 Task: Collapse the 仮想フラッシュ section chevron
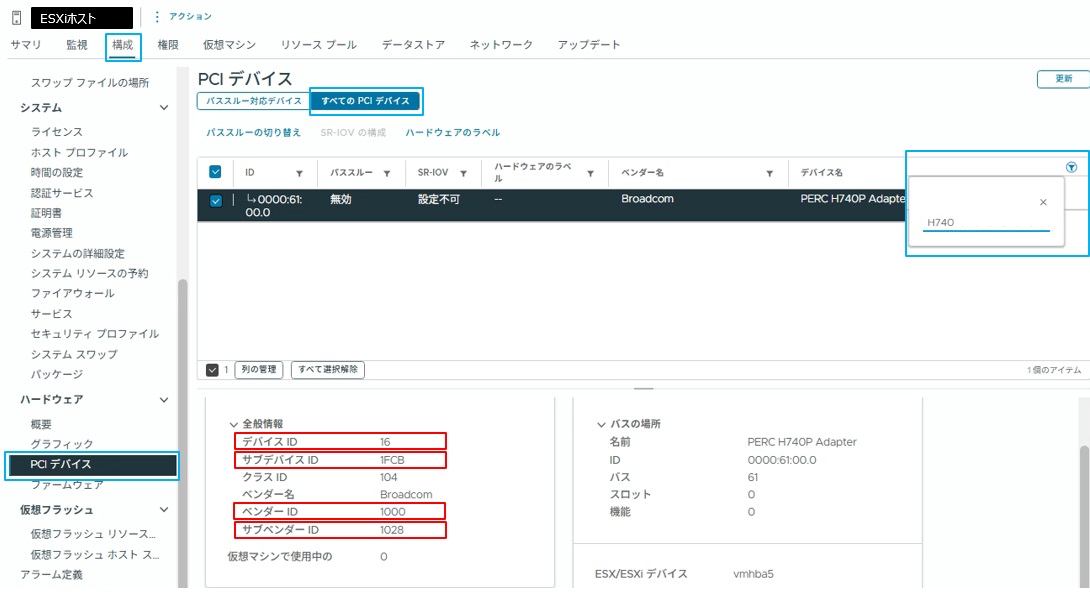pos(164,509)
